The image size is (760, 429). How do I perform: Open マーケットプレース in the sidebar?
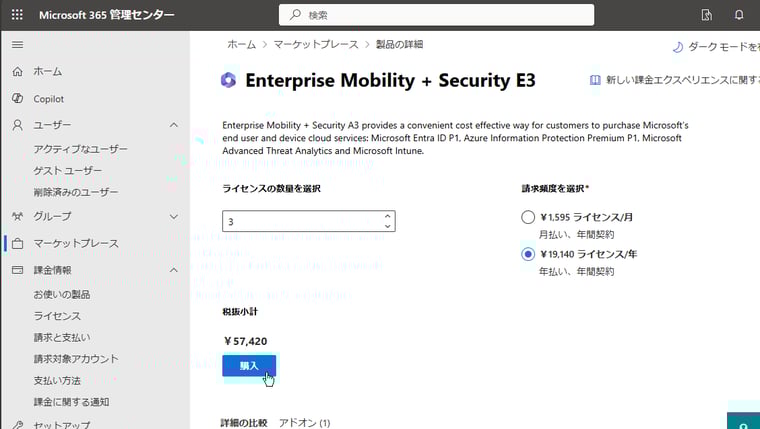pyautogui.click(x=76, y=243)
